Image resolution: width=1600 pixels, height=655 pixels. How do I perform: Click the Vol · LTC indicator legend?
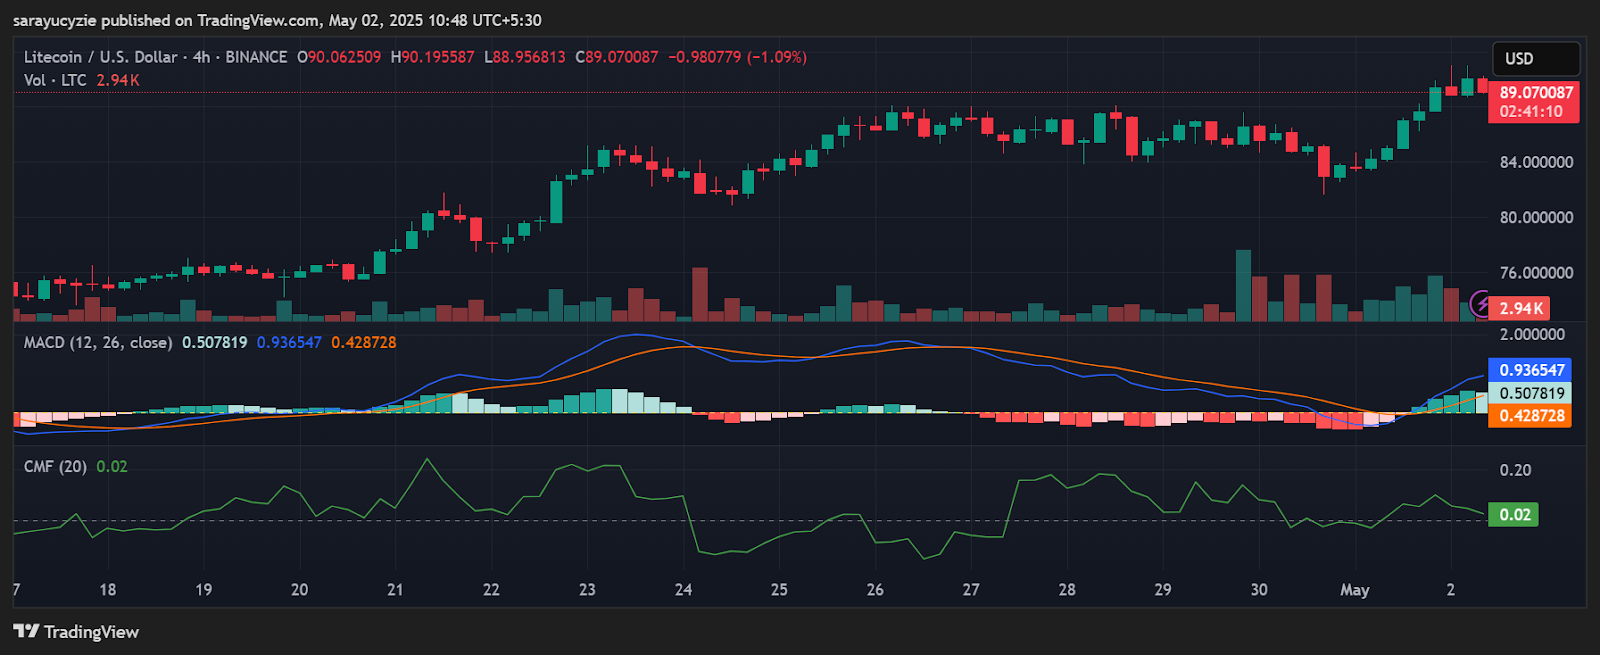[55, 80]
